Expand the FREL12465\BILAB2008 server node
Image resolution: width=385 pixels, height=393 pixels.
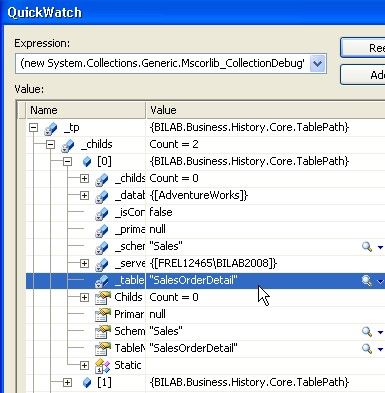[84, 263]
